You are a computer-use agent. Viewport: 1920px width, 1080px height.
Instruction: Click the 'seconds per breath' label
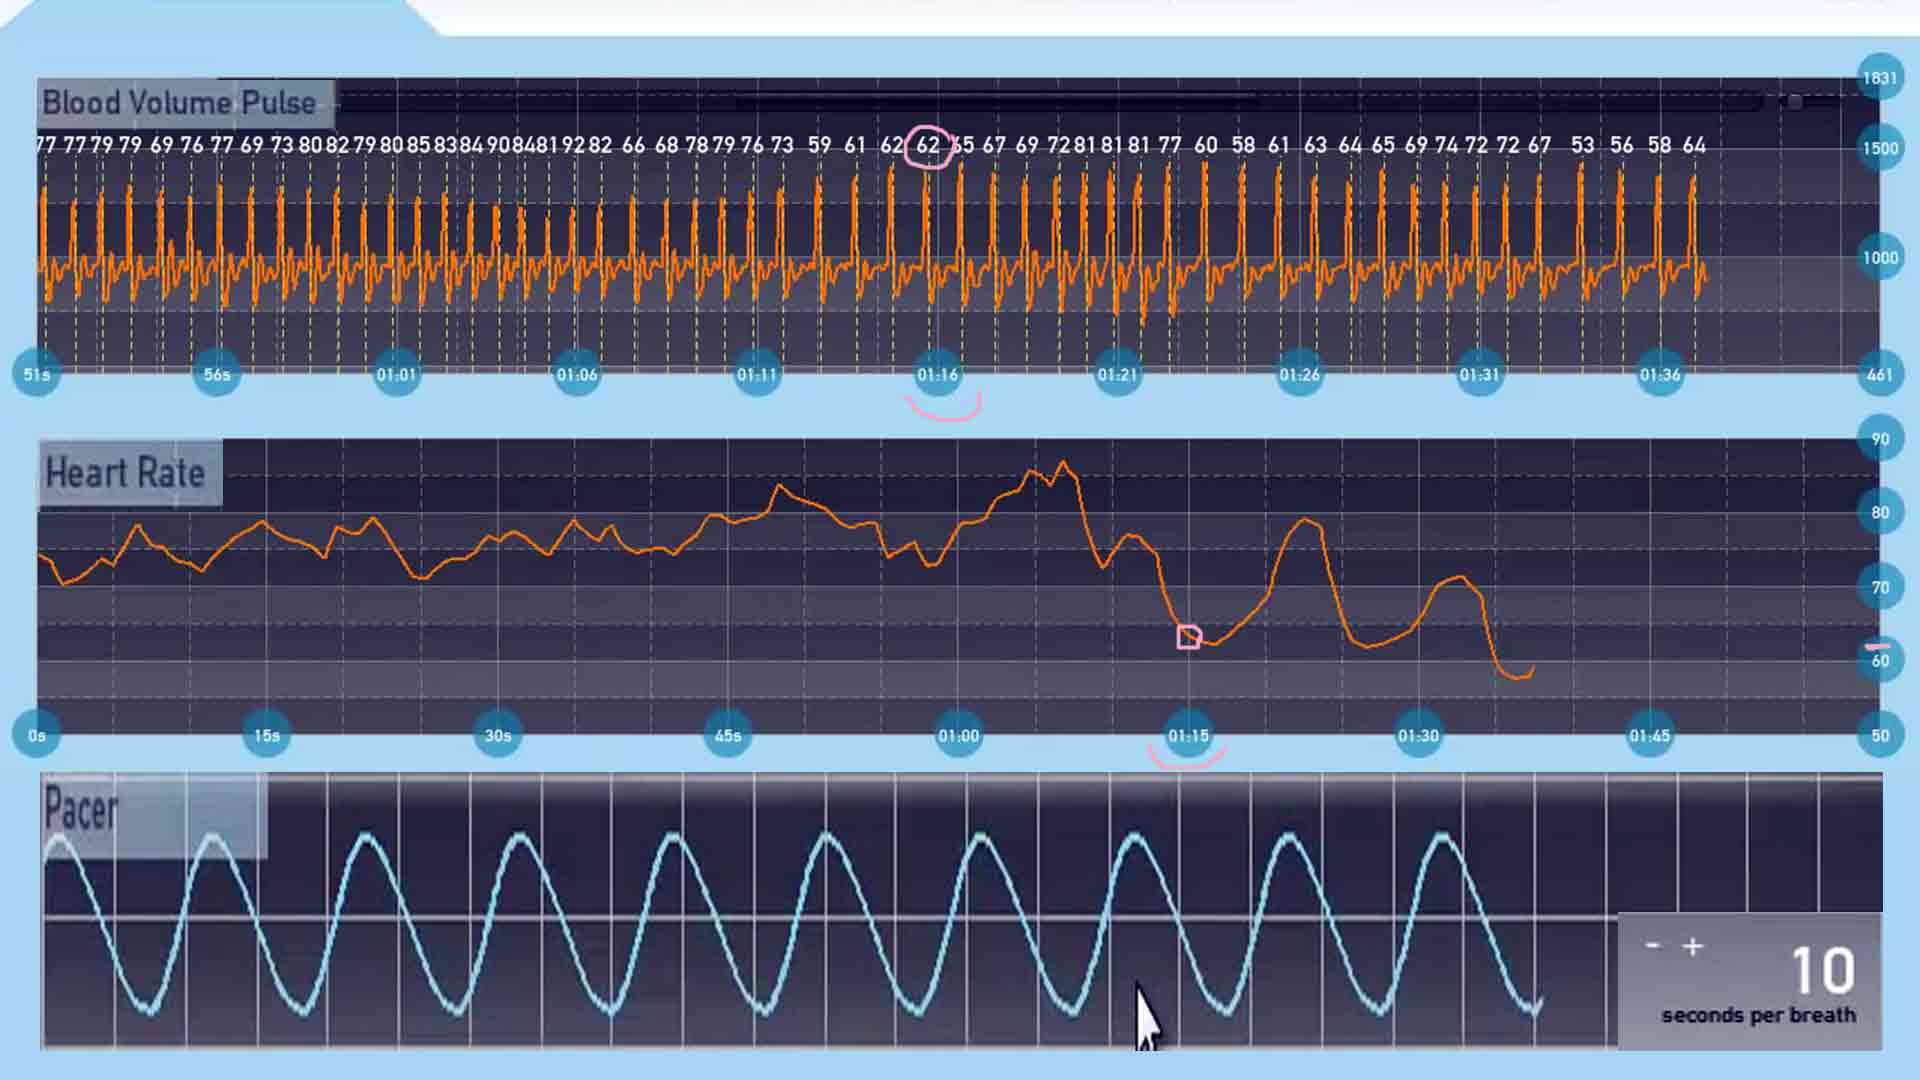click(x=1758, y=1015)
